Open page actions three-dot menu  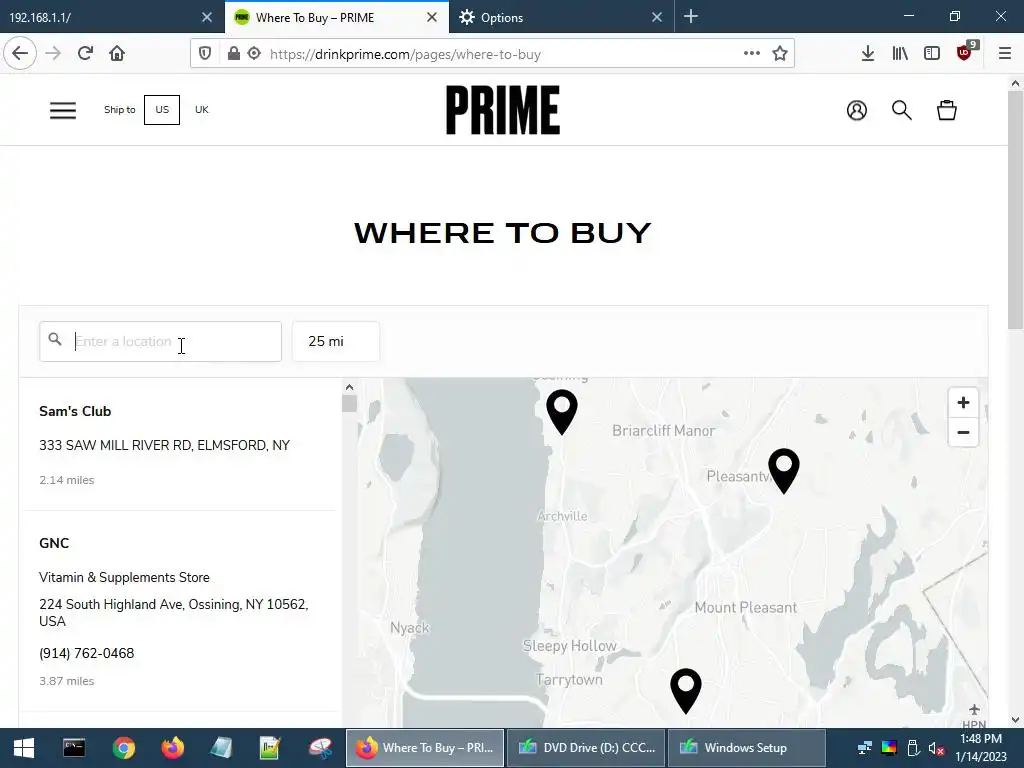(752, 54)
